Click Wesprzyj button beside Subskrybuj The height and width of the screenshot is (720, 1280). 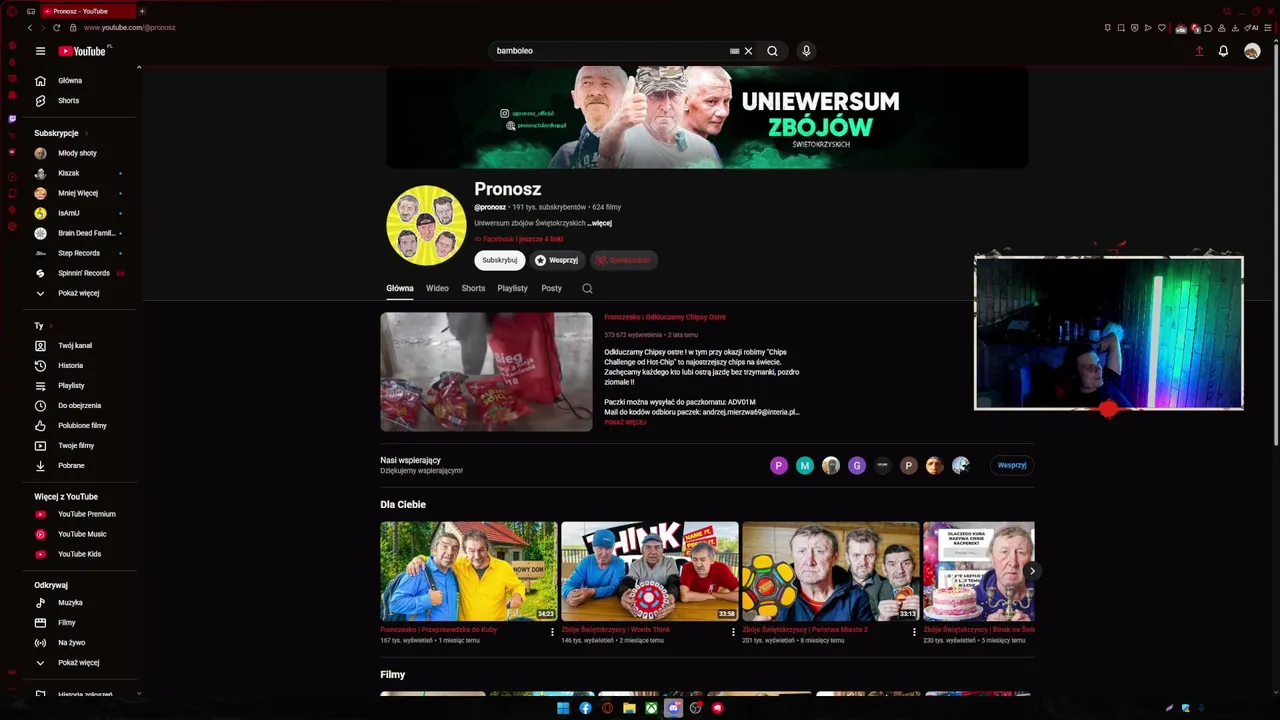click(557, 261)
